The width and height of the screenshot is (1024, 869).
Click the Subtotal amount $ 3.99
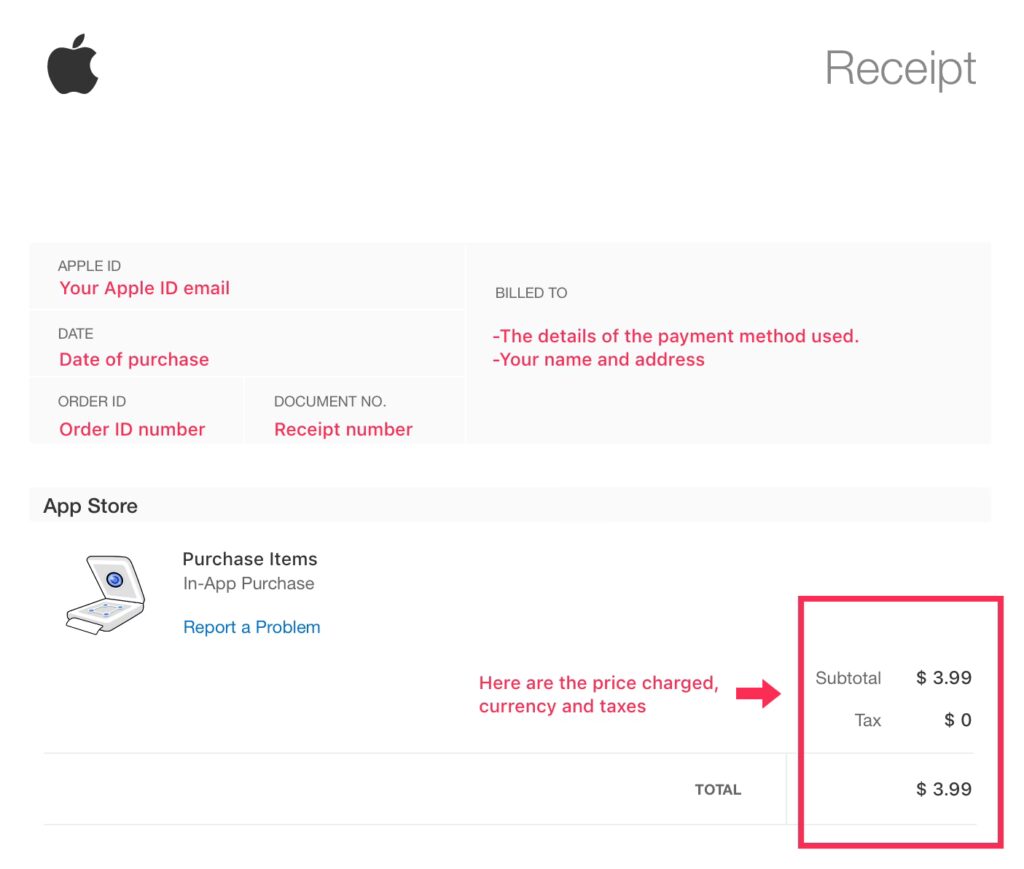point(944,678)
